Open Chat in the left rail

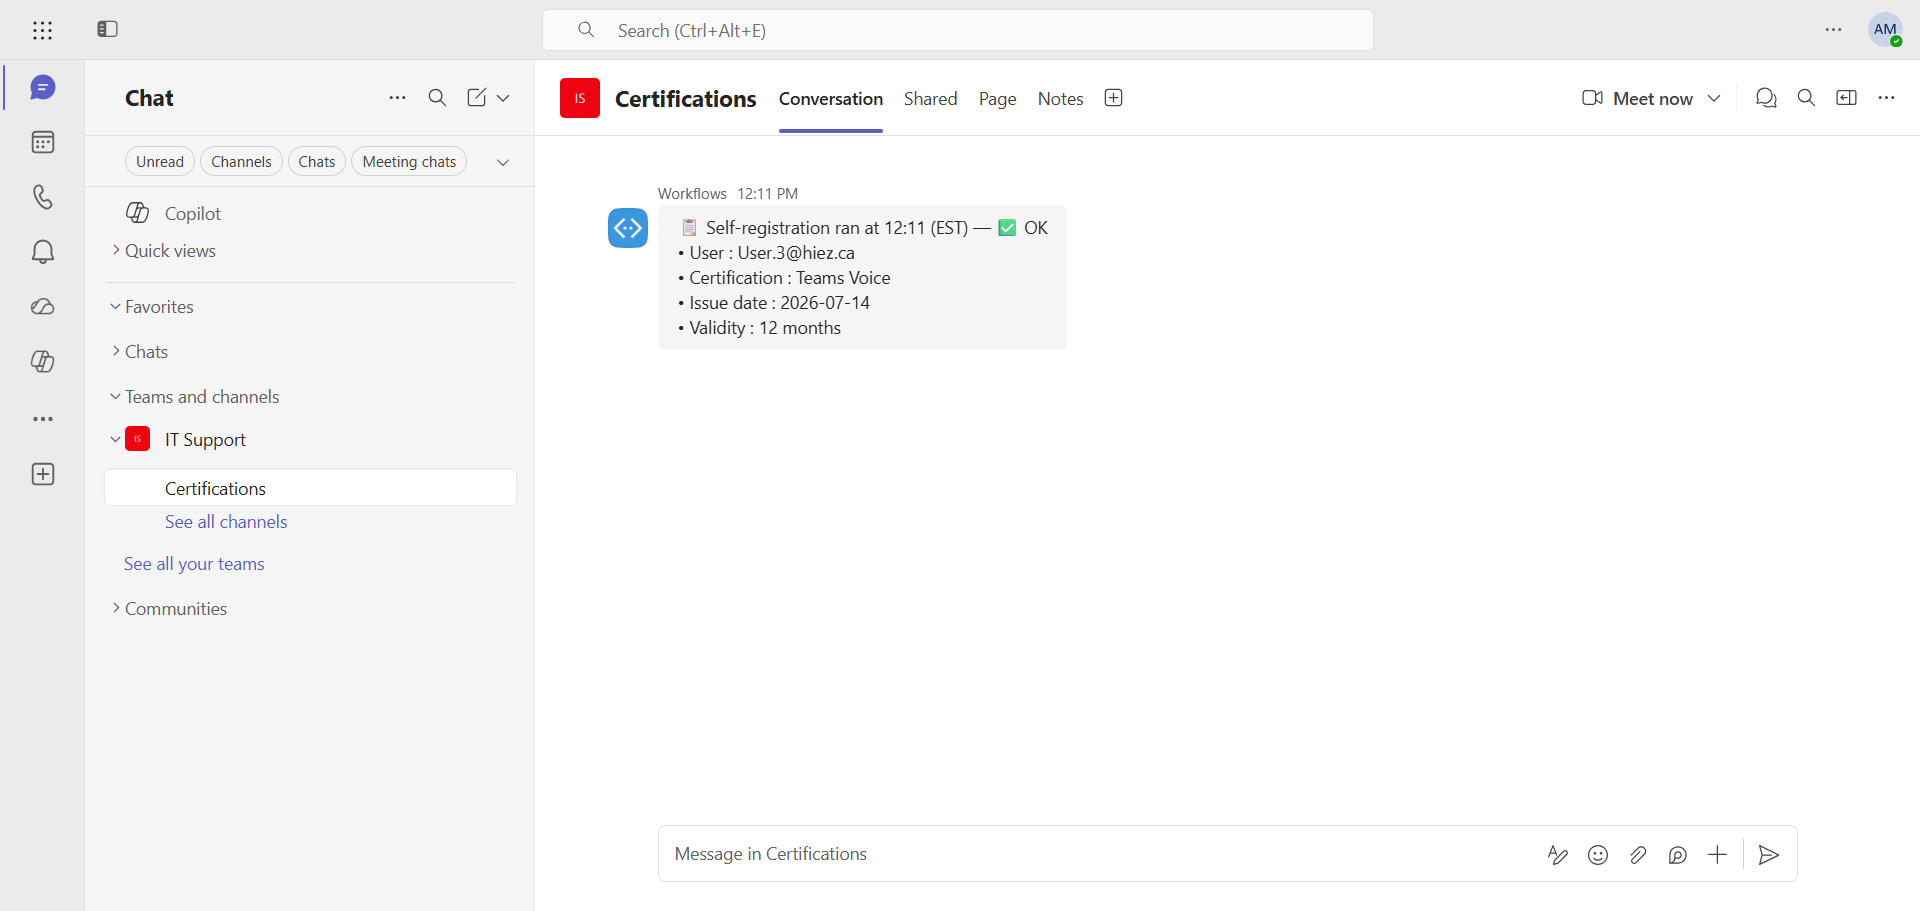coord(42,88)
